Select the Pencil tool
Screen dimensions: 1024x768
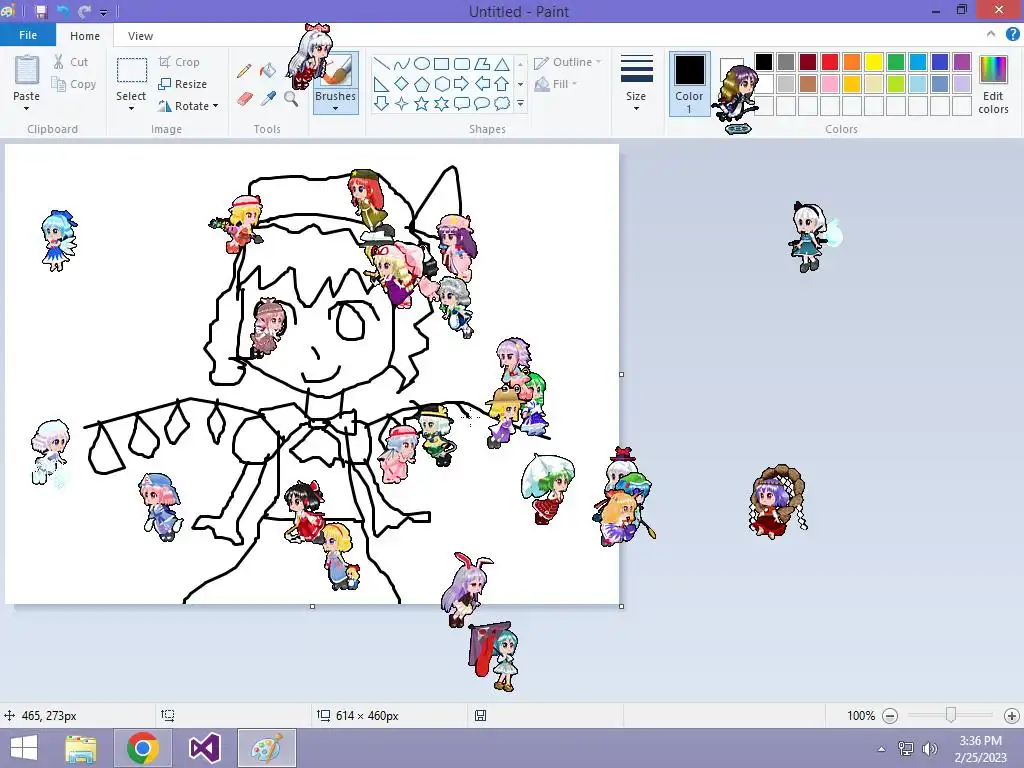(244, 71)
